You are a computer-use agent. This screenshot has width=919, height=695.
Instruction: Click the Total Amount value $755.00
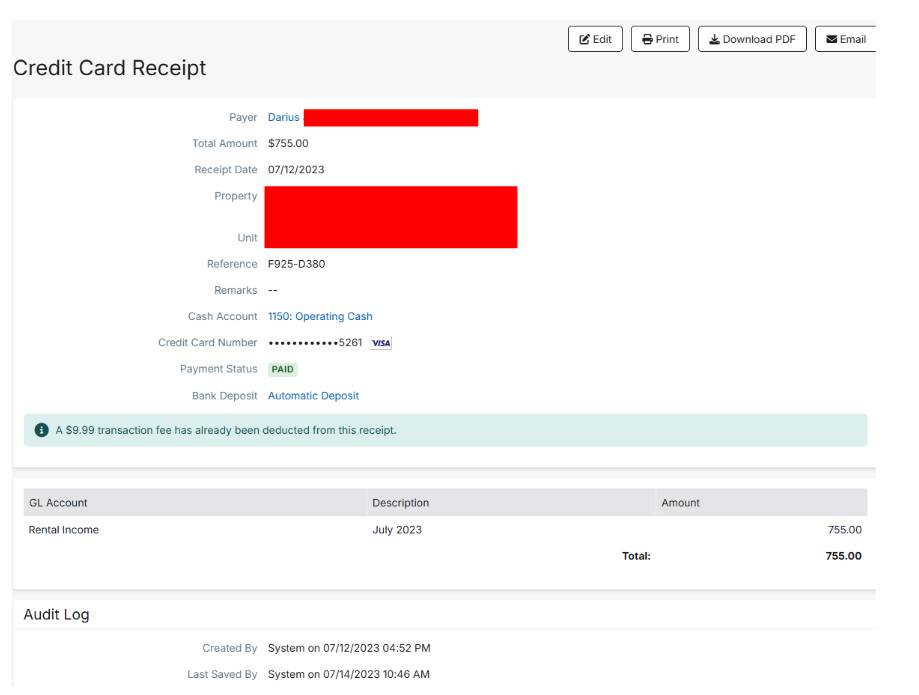pyautogui.click(x=288, y=144)
